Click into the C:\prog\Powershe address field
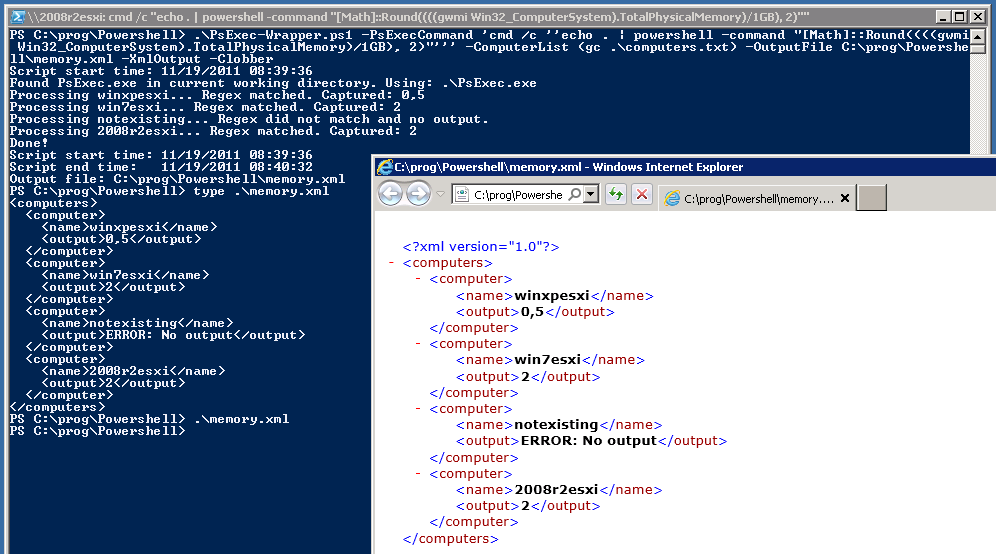 [x=517, y=195]
